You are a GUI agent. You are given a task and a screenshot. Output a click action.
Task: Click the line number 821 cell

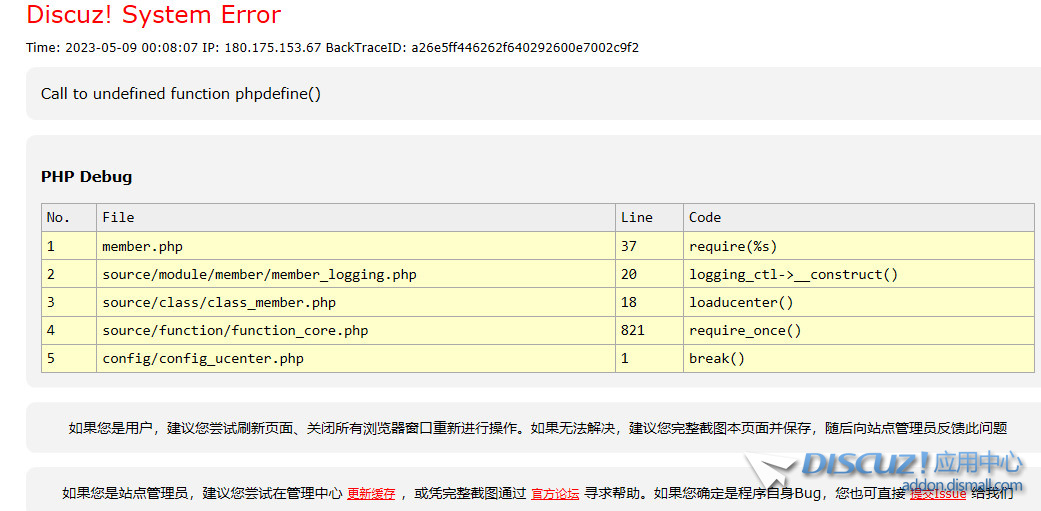(x=633, y=330)
